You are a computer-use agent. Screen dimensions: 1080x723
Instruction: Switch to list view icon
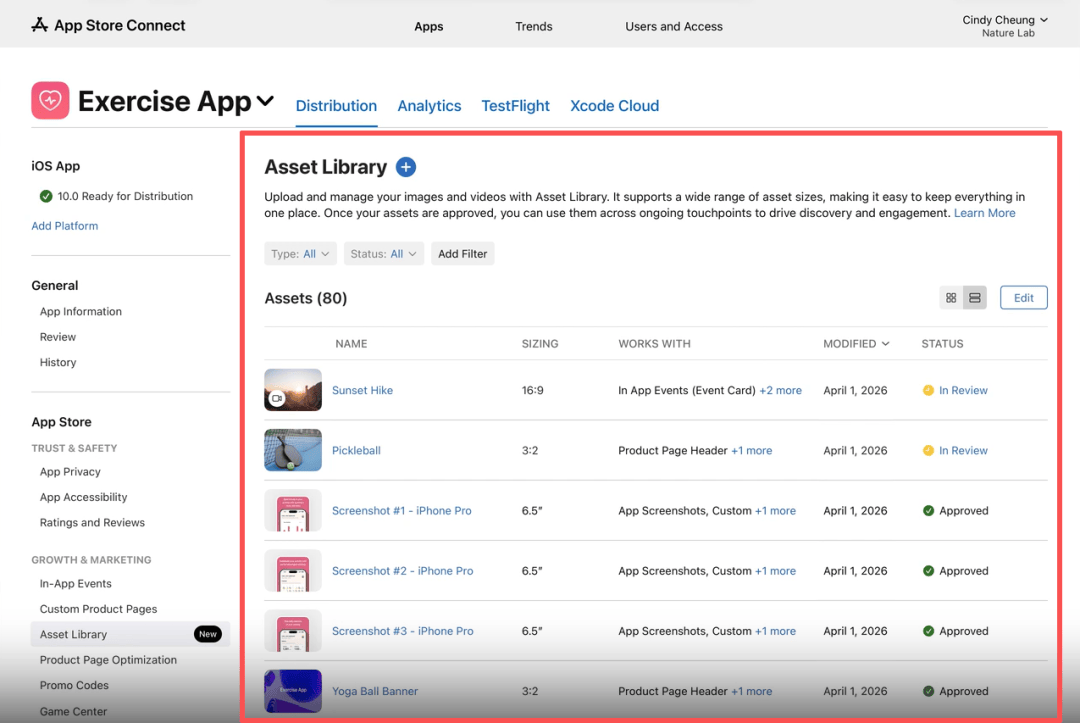pyautogui.click(x=975, y=298)
